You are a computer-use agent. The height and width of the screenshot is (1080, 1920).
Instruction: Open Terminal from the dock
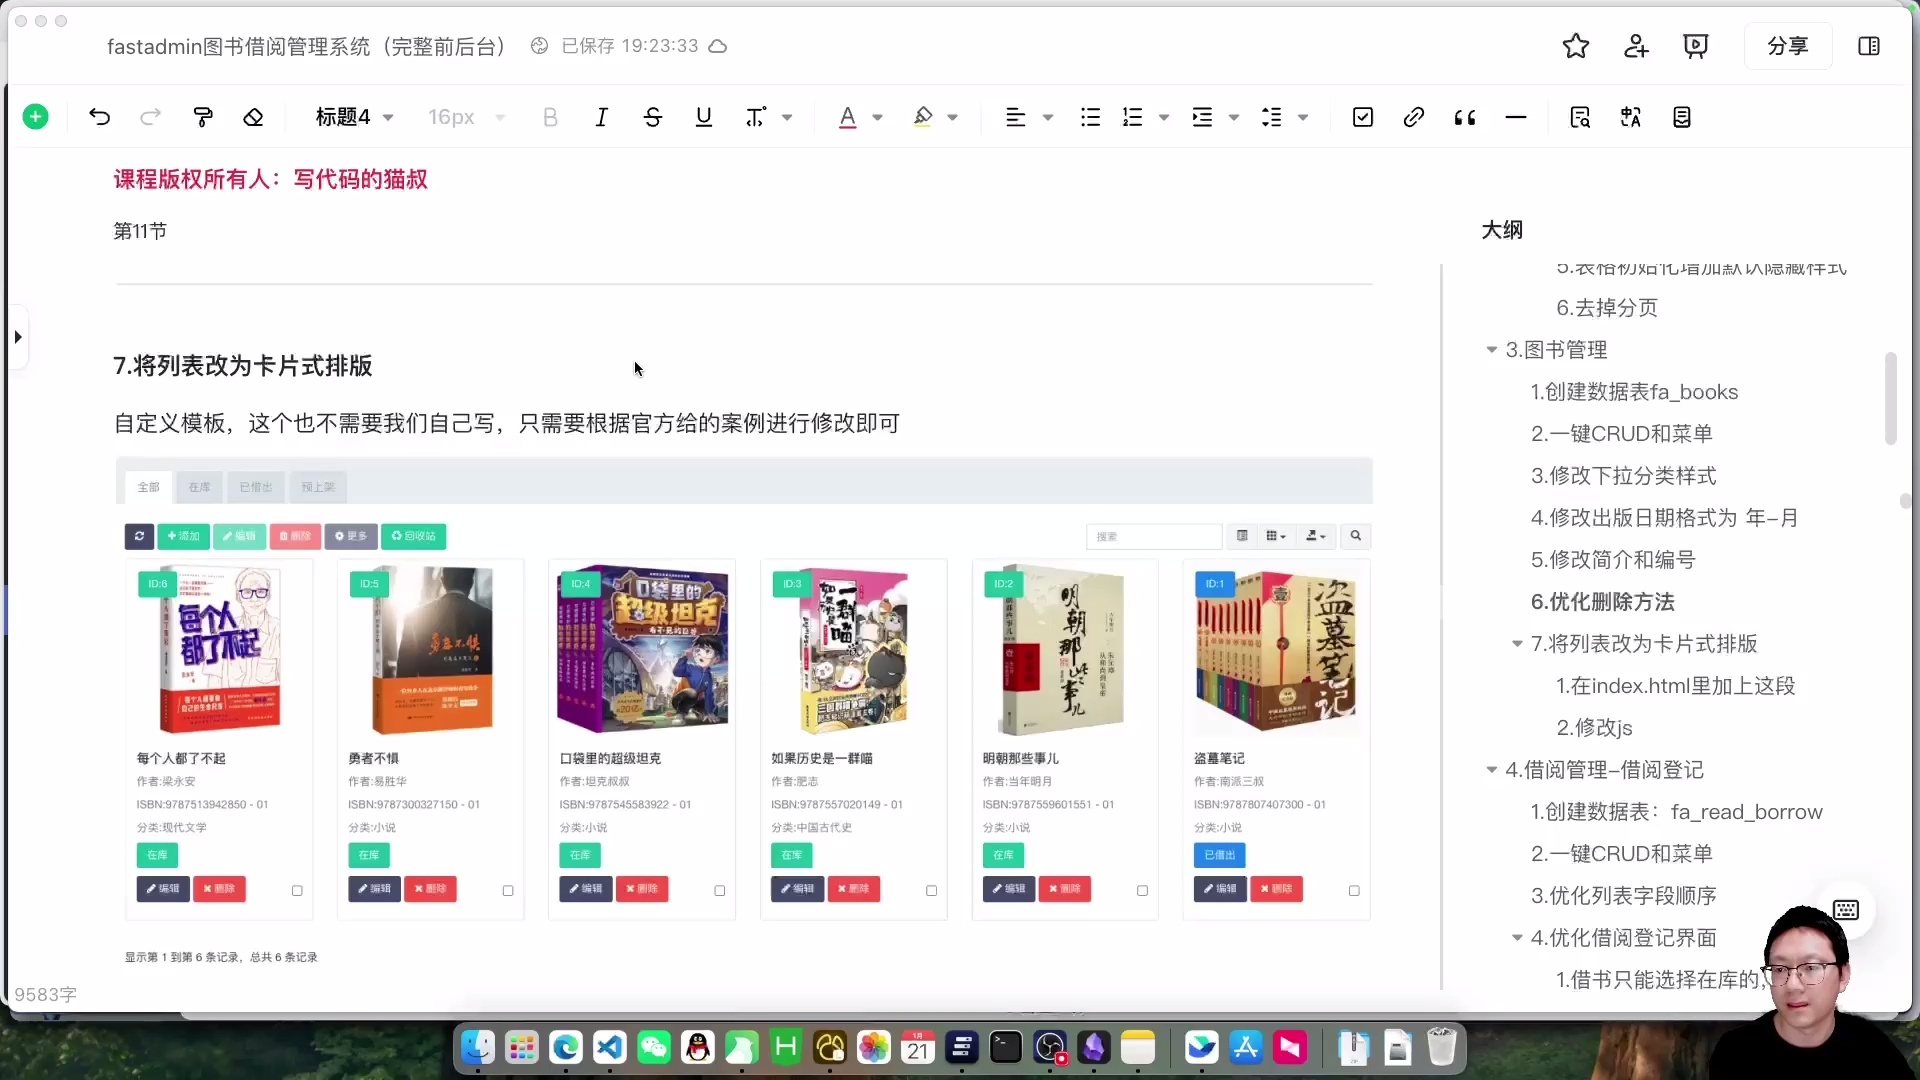click(1006, 1048)
